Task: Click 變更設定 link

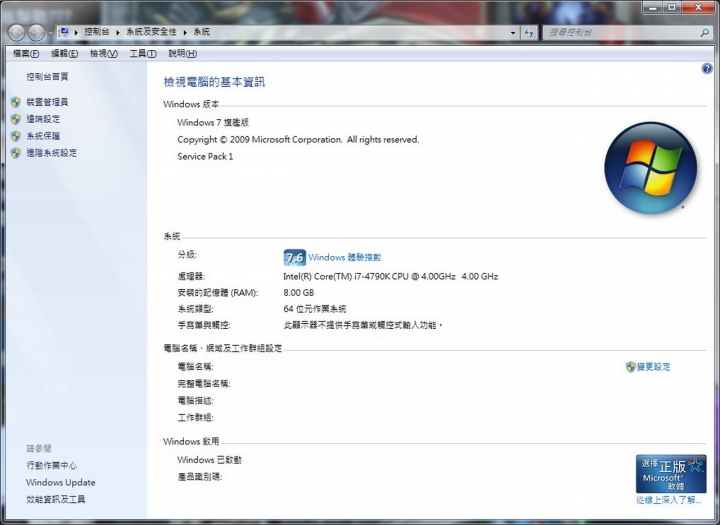Action: (653, 367)
